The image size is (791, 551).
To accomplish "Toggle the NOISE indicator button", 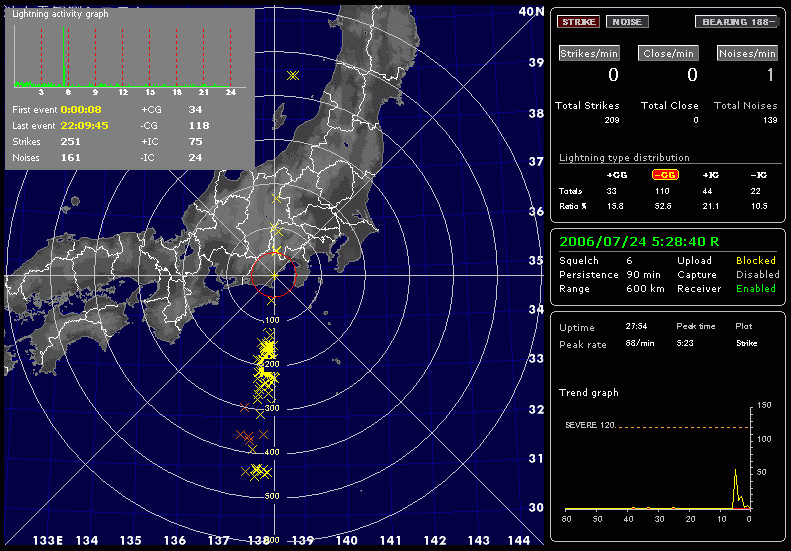I will (627, 21).
